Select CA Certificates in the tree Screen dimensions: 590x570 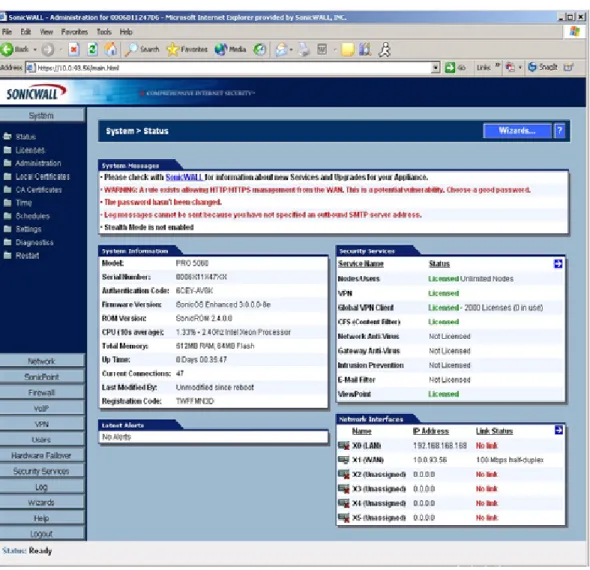click(39, 190)
